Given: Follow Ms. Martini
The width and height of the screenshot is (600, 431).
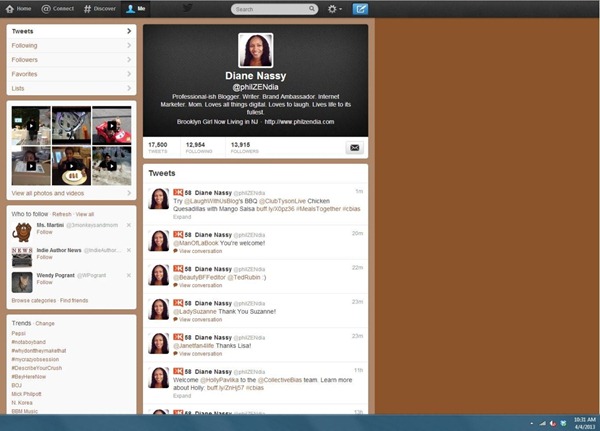Looking at the screenshot, I should pyautogui.click(x=44, y=232).
